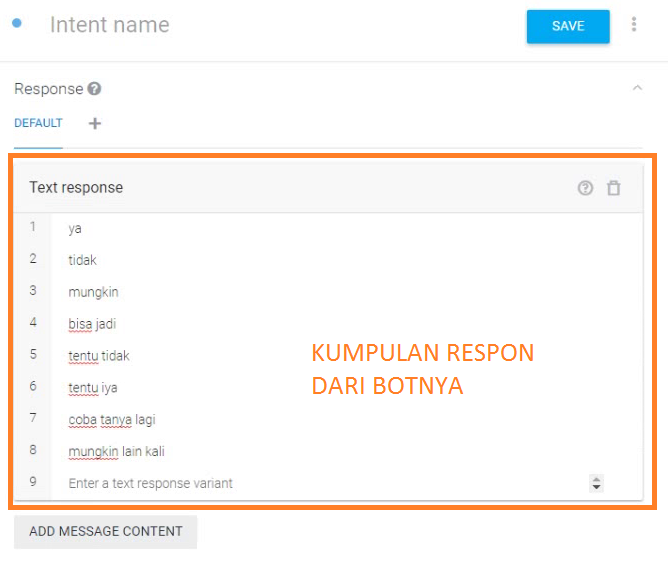The height and width of the screenshot is (563, 668).
Task: Click the response row 'mungkin lain kali'
Action: [346, 451]
